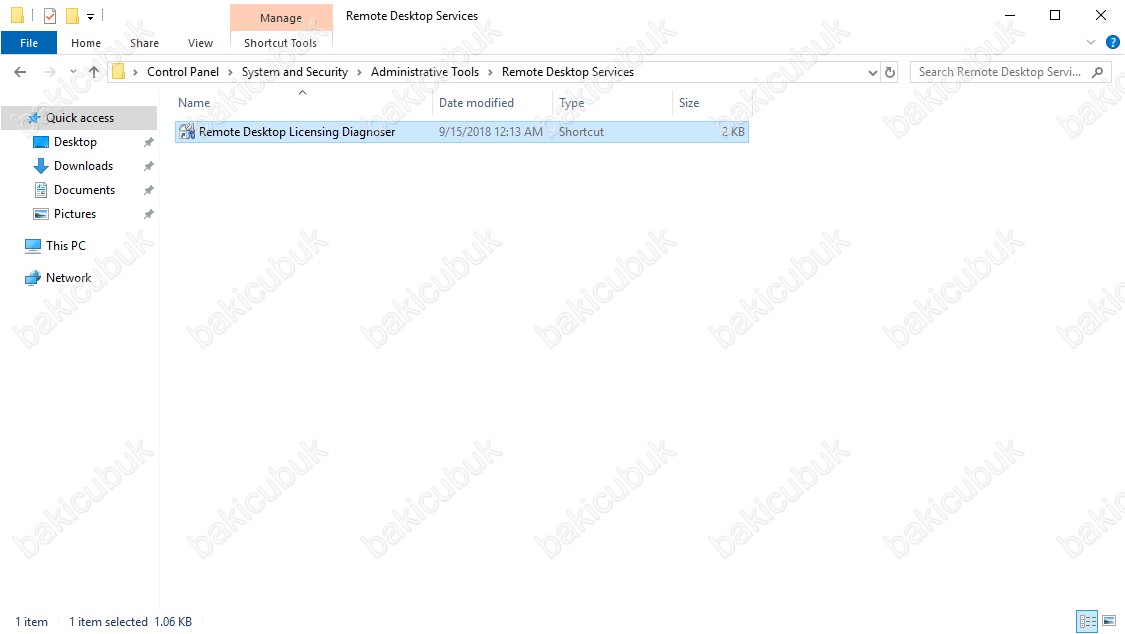
Task: Expand the breadcrumb arrow after Administrative Tools
Action: pos(490,72)
